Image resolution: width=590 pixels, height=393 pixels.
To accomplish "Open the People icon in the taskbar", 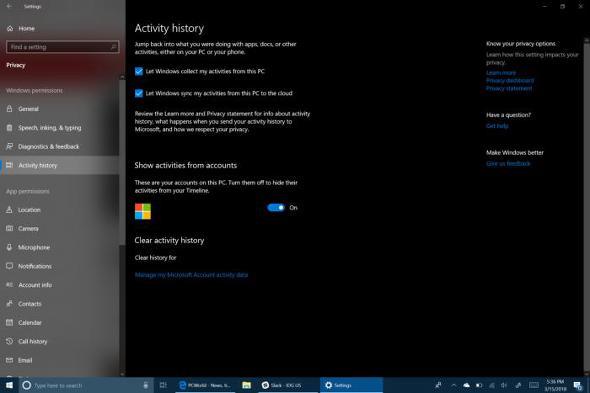I will pyautogui.click(x=438, y=385).
